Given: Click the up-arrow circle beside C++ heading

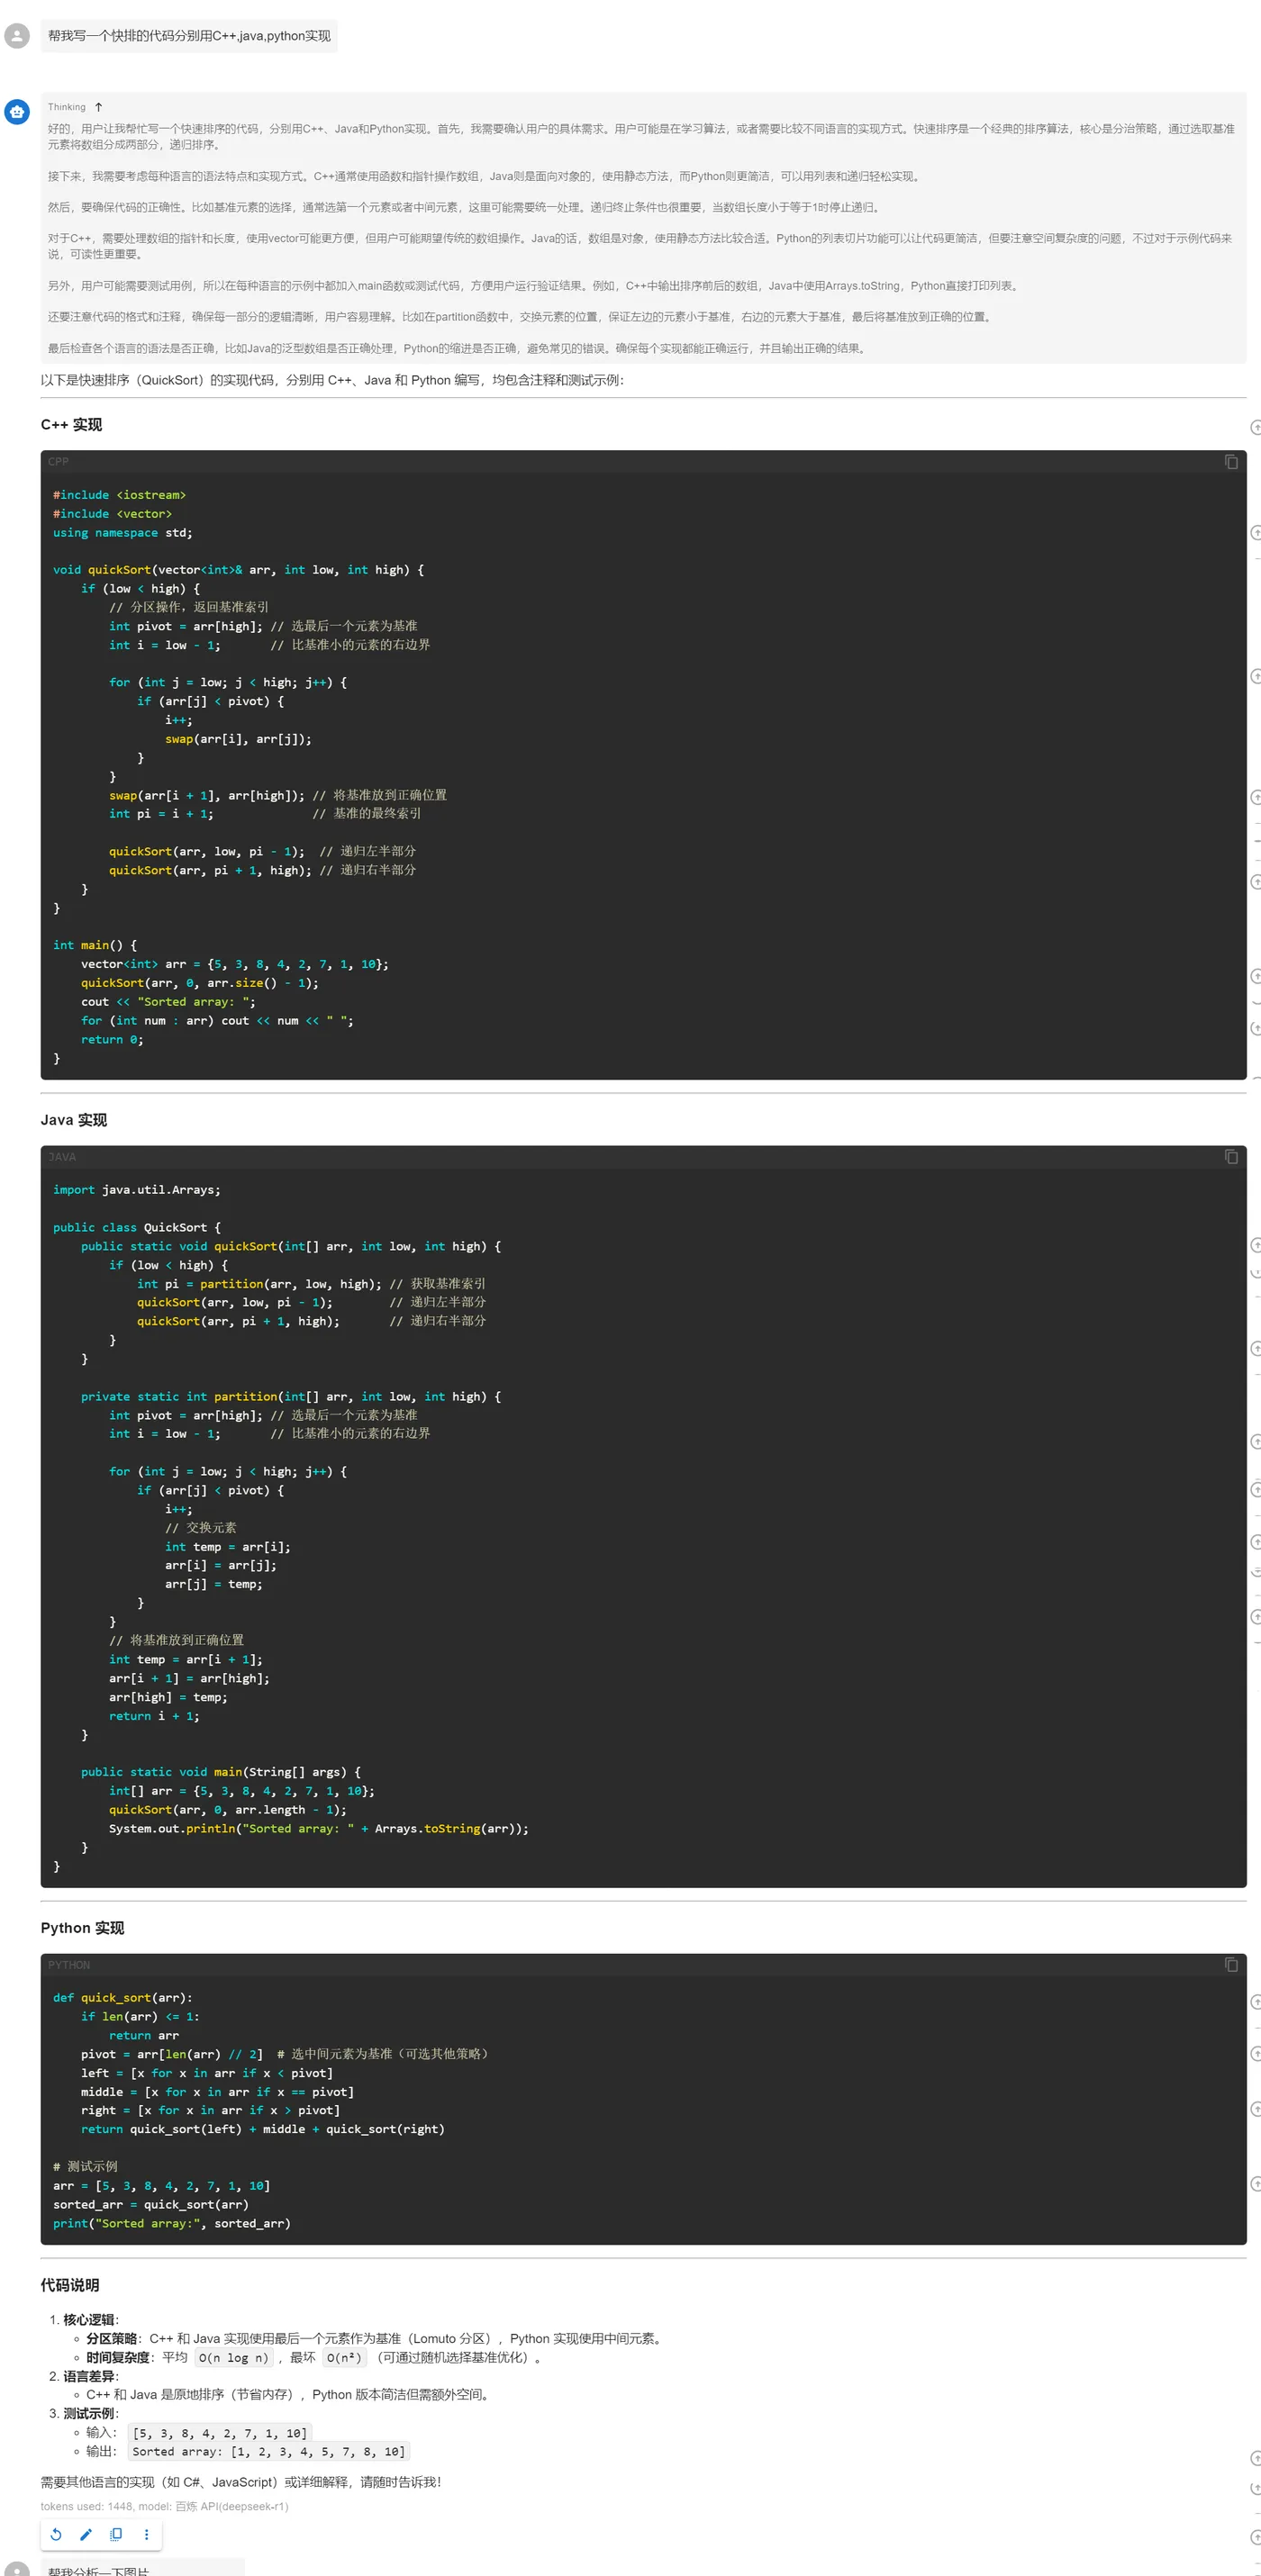Looking at the screenshot, I should (x=1255, y=428).
